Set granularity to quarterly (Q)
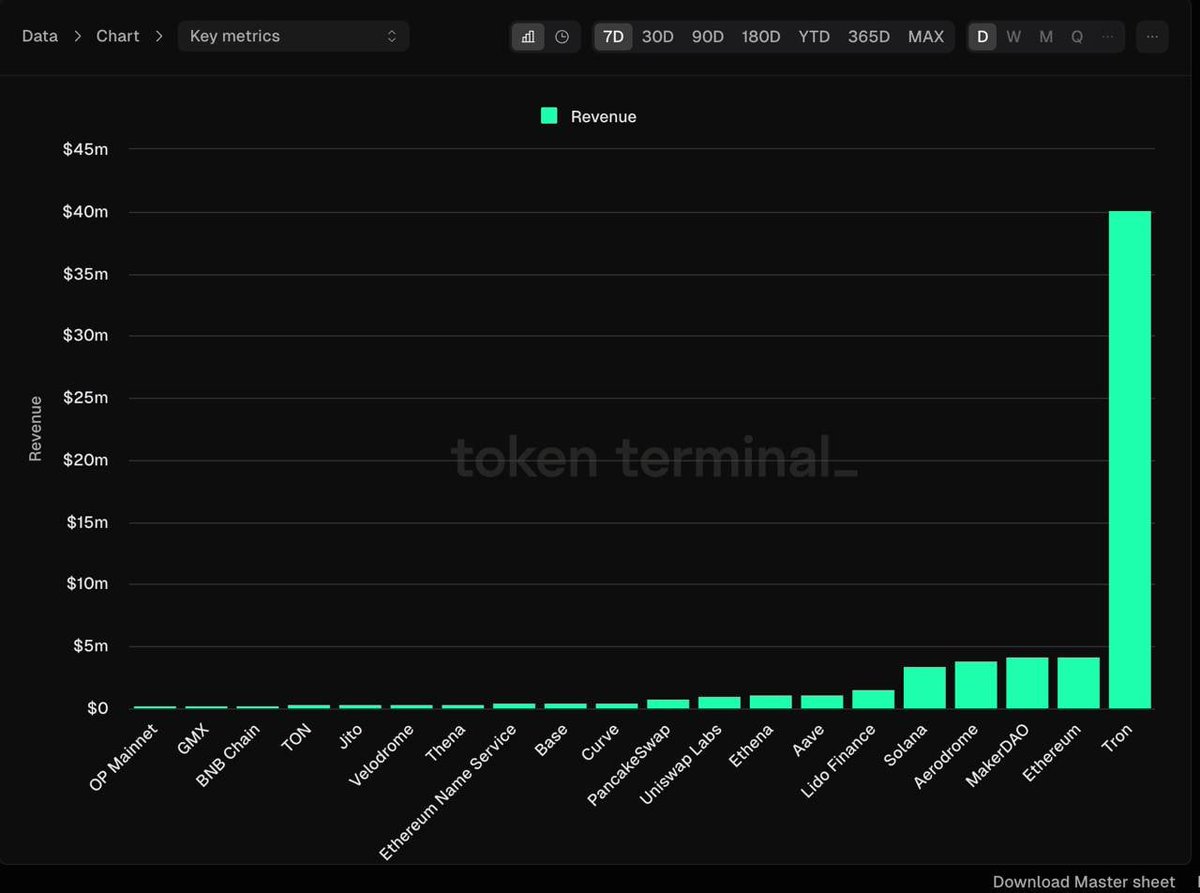This screenshot has width=1200, height=893. (x=1077, y=37)
